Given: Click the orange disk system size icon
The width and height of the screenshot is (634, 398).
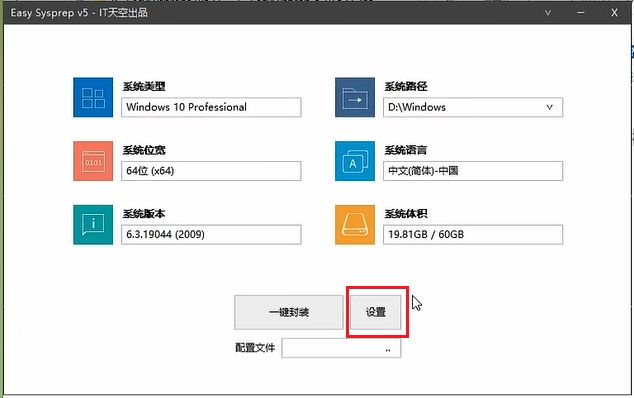Looking at the screenshot, I should click(x=355, y=225).
